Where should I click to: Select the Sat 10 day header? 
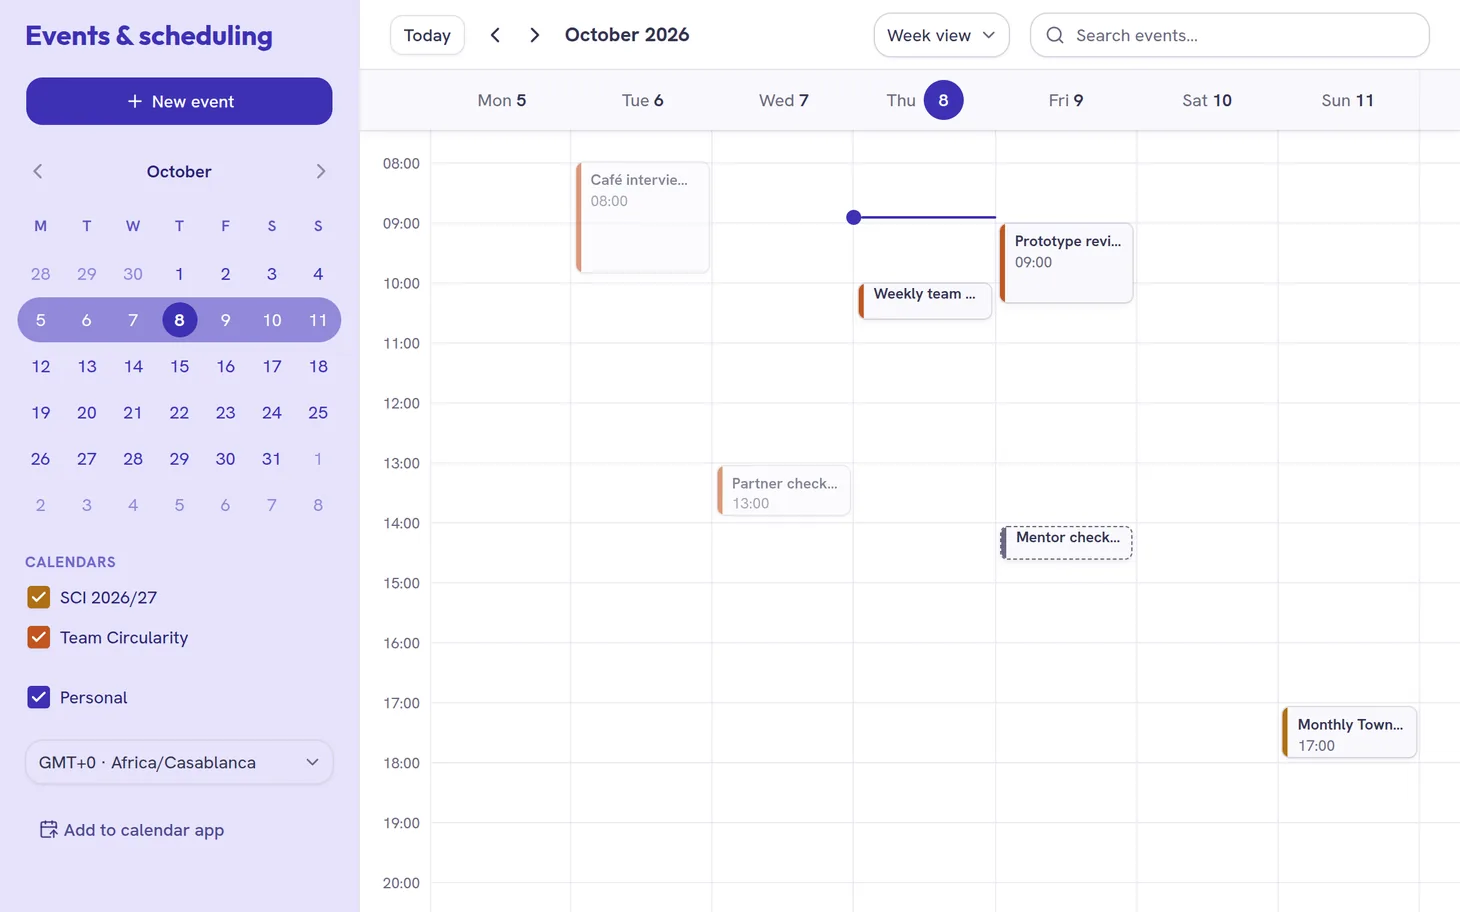pyautogui.click(x=1207, y=100)
